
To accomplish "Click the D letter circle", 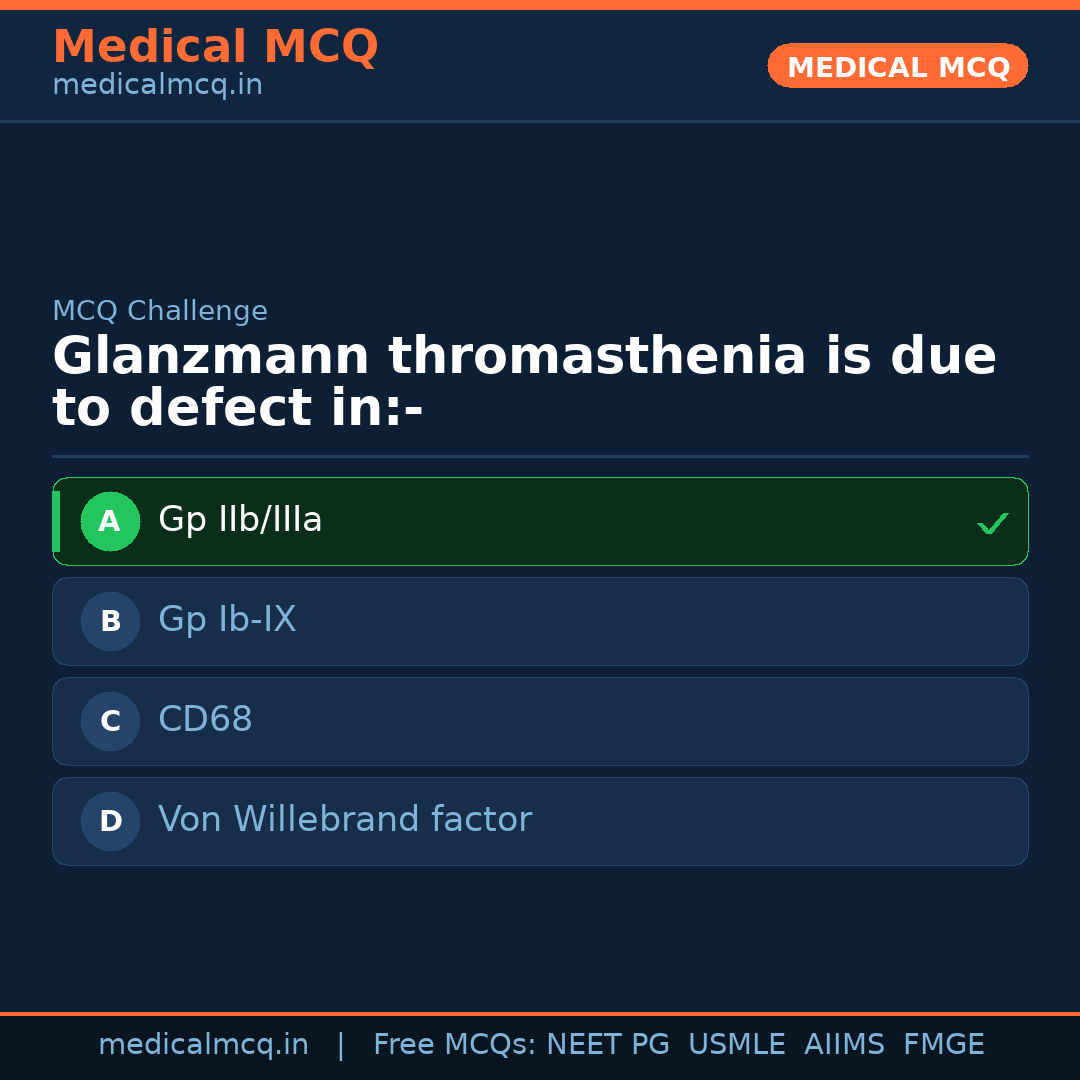I will (110, 821).
